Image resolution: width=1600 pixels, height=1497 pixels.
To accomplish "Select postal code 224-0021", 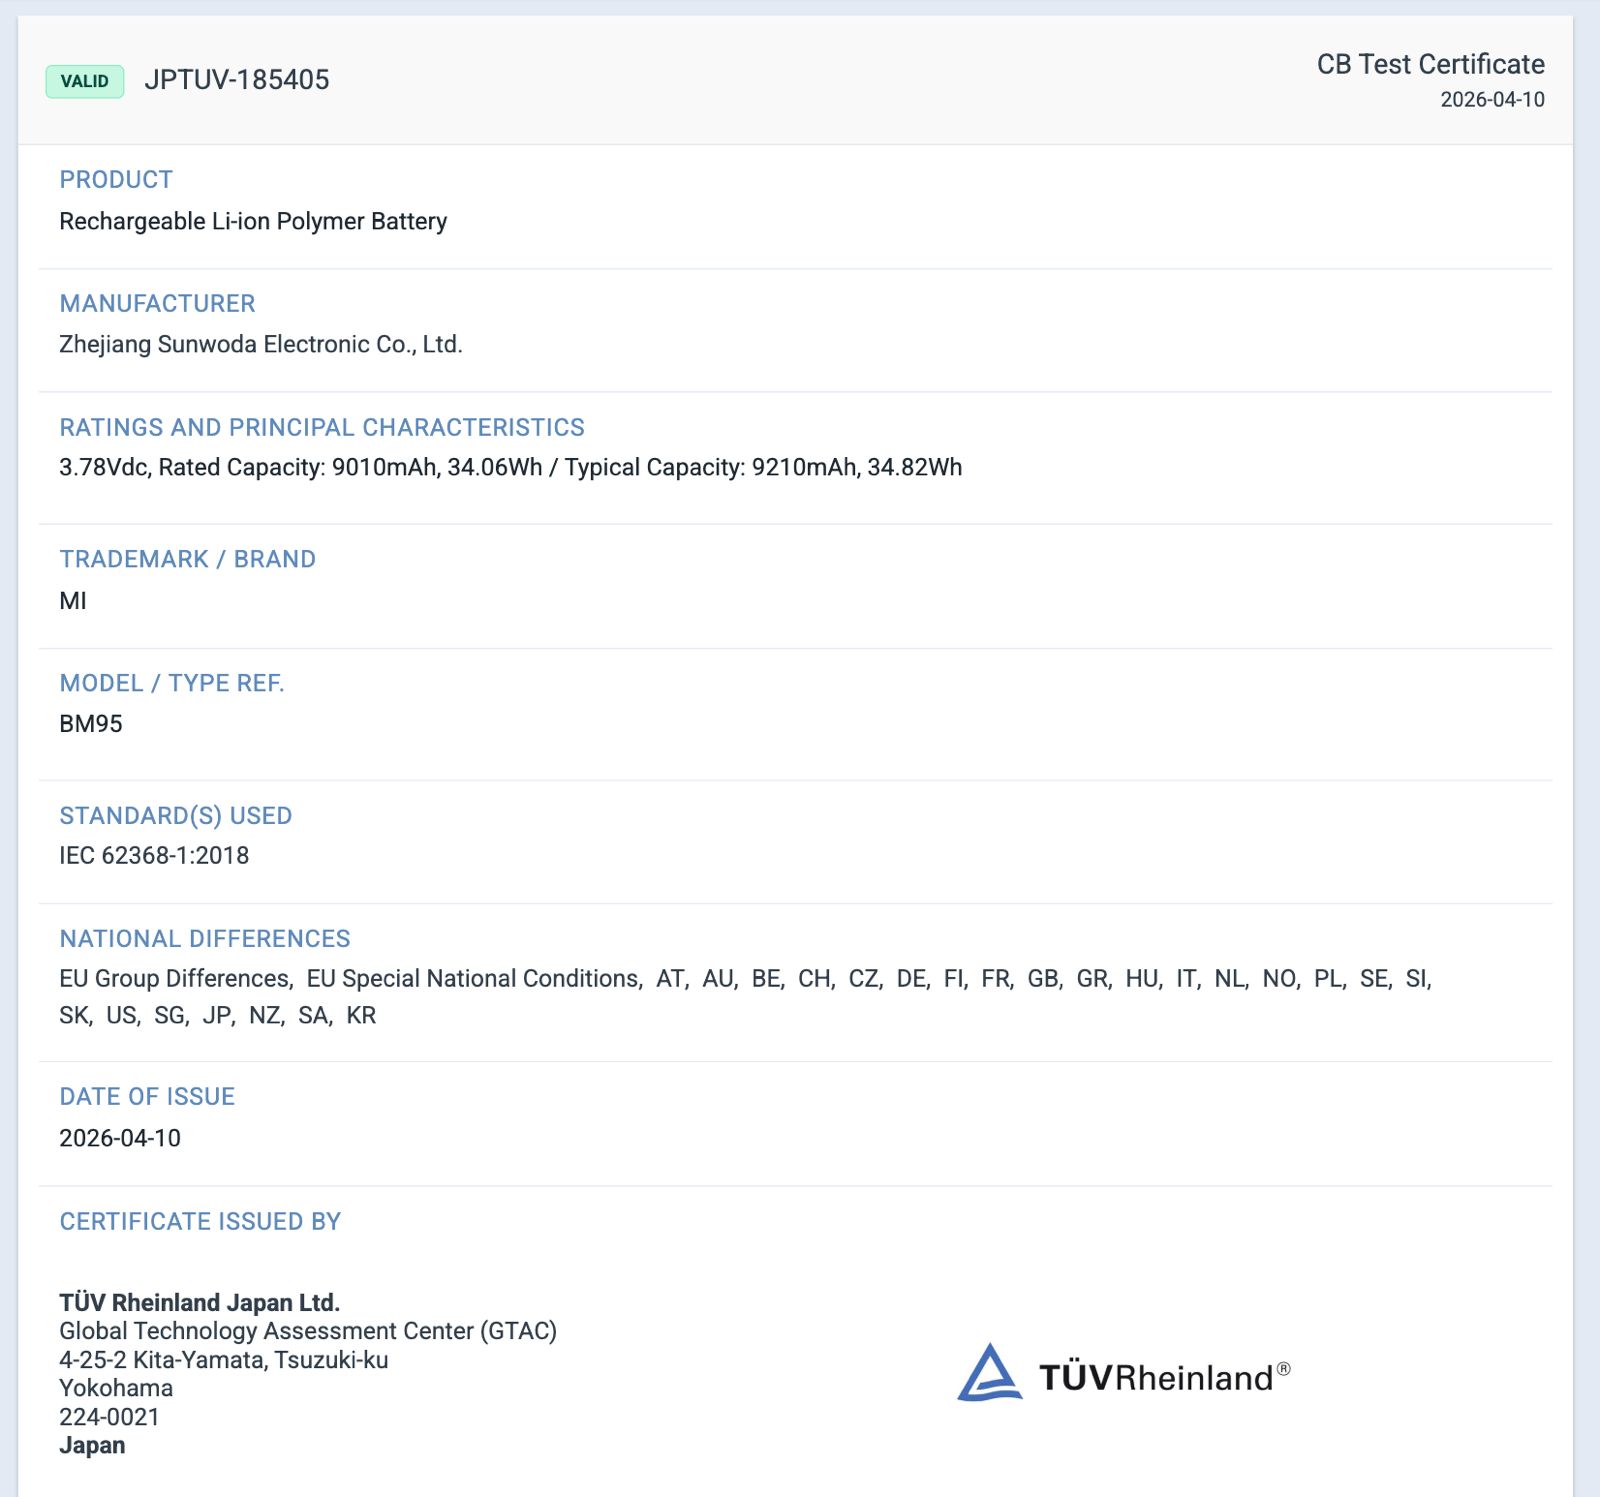I will tap(110, 1417).
